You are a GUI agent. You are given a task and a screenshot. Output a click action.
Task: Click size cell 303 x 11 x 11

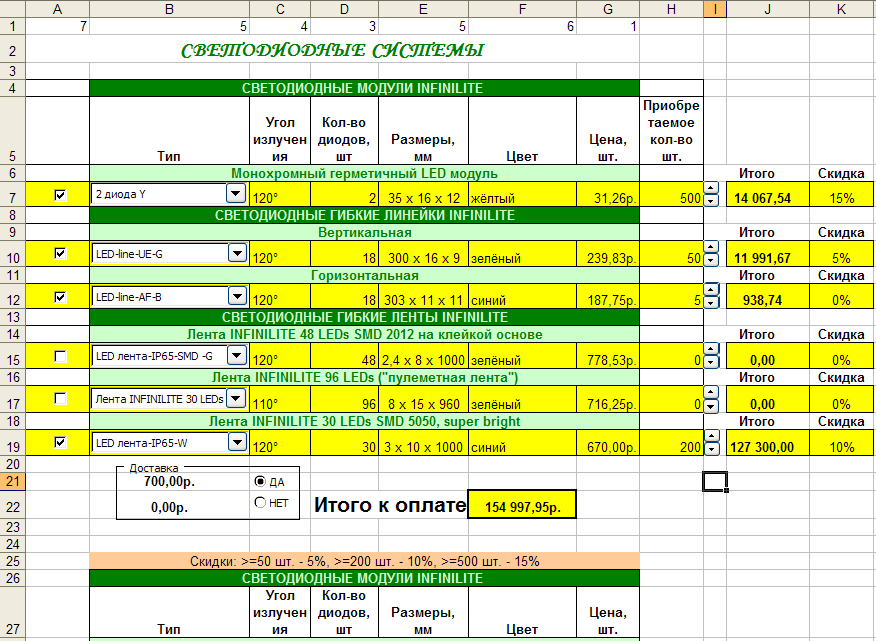(x=423, y=297)
